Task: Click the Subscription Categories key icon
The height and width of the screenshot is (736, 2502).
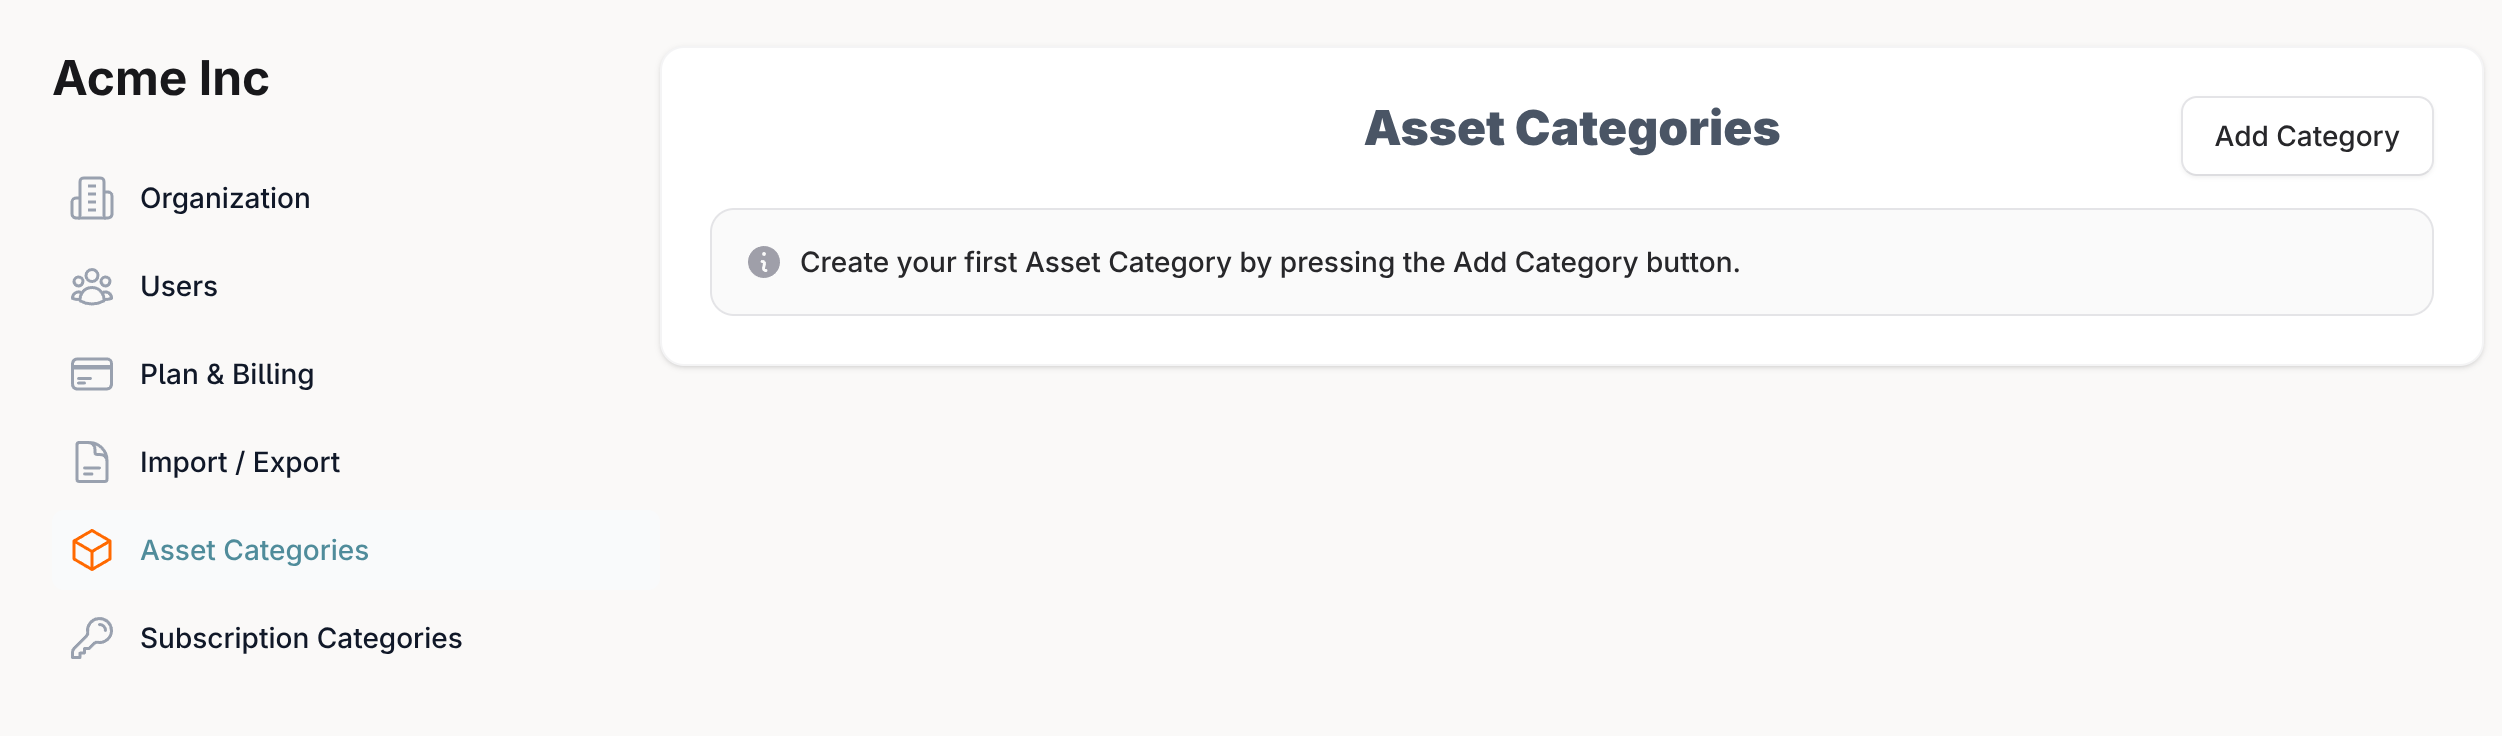Action: click(x=92, y=638)
